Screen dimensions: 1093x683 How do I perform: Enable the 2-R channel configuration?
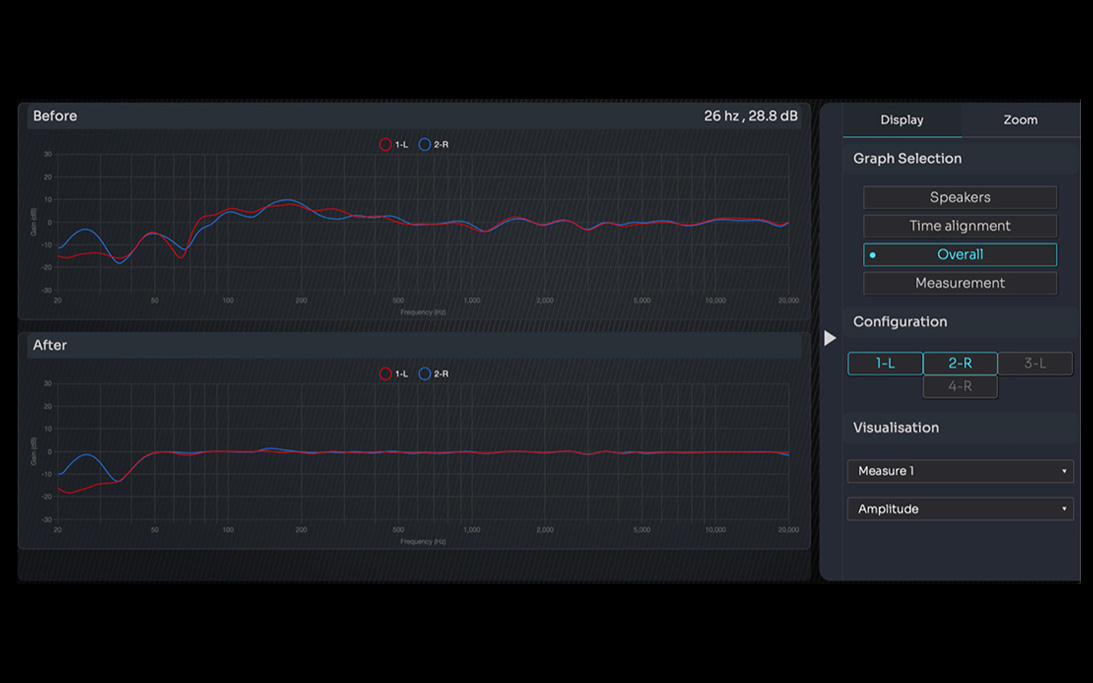coord(959,363)
